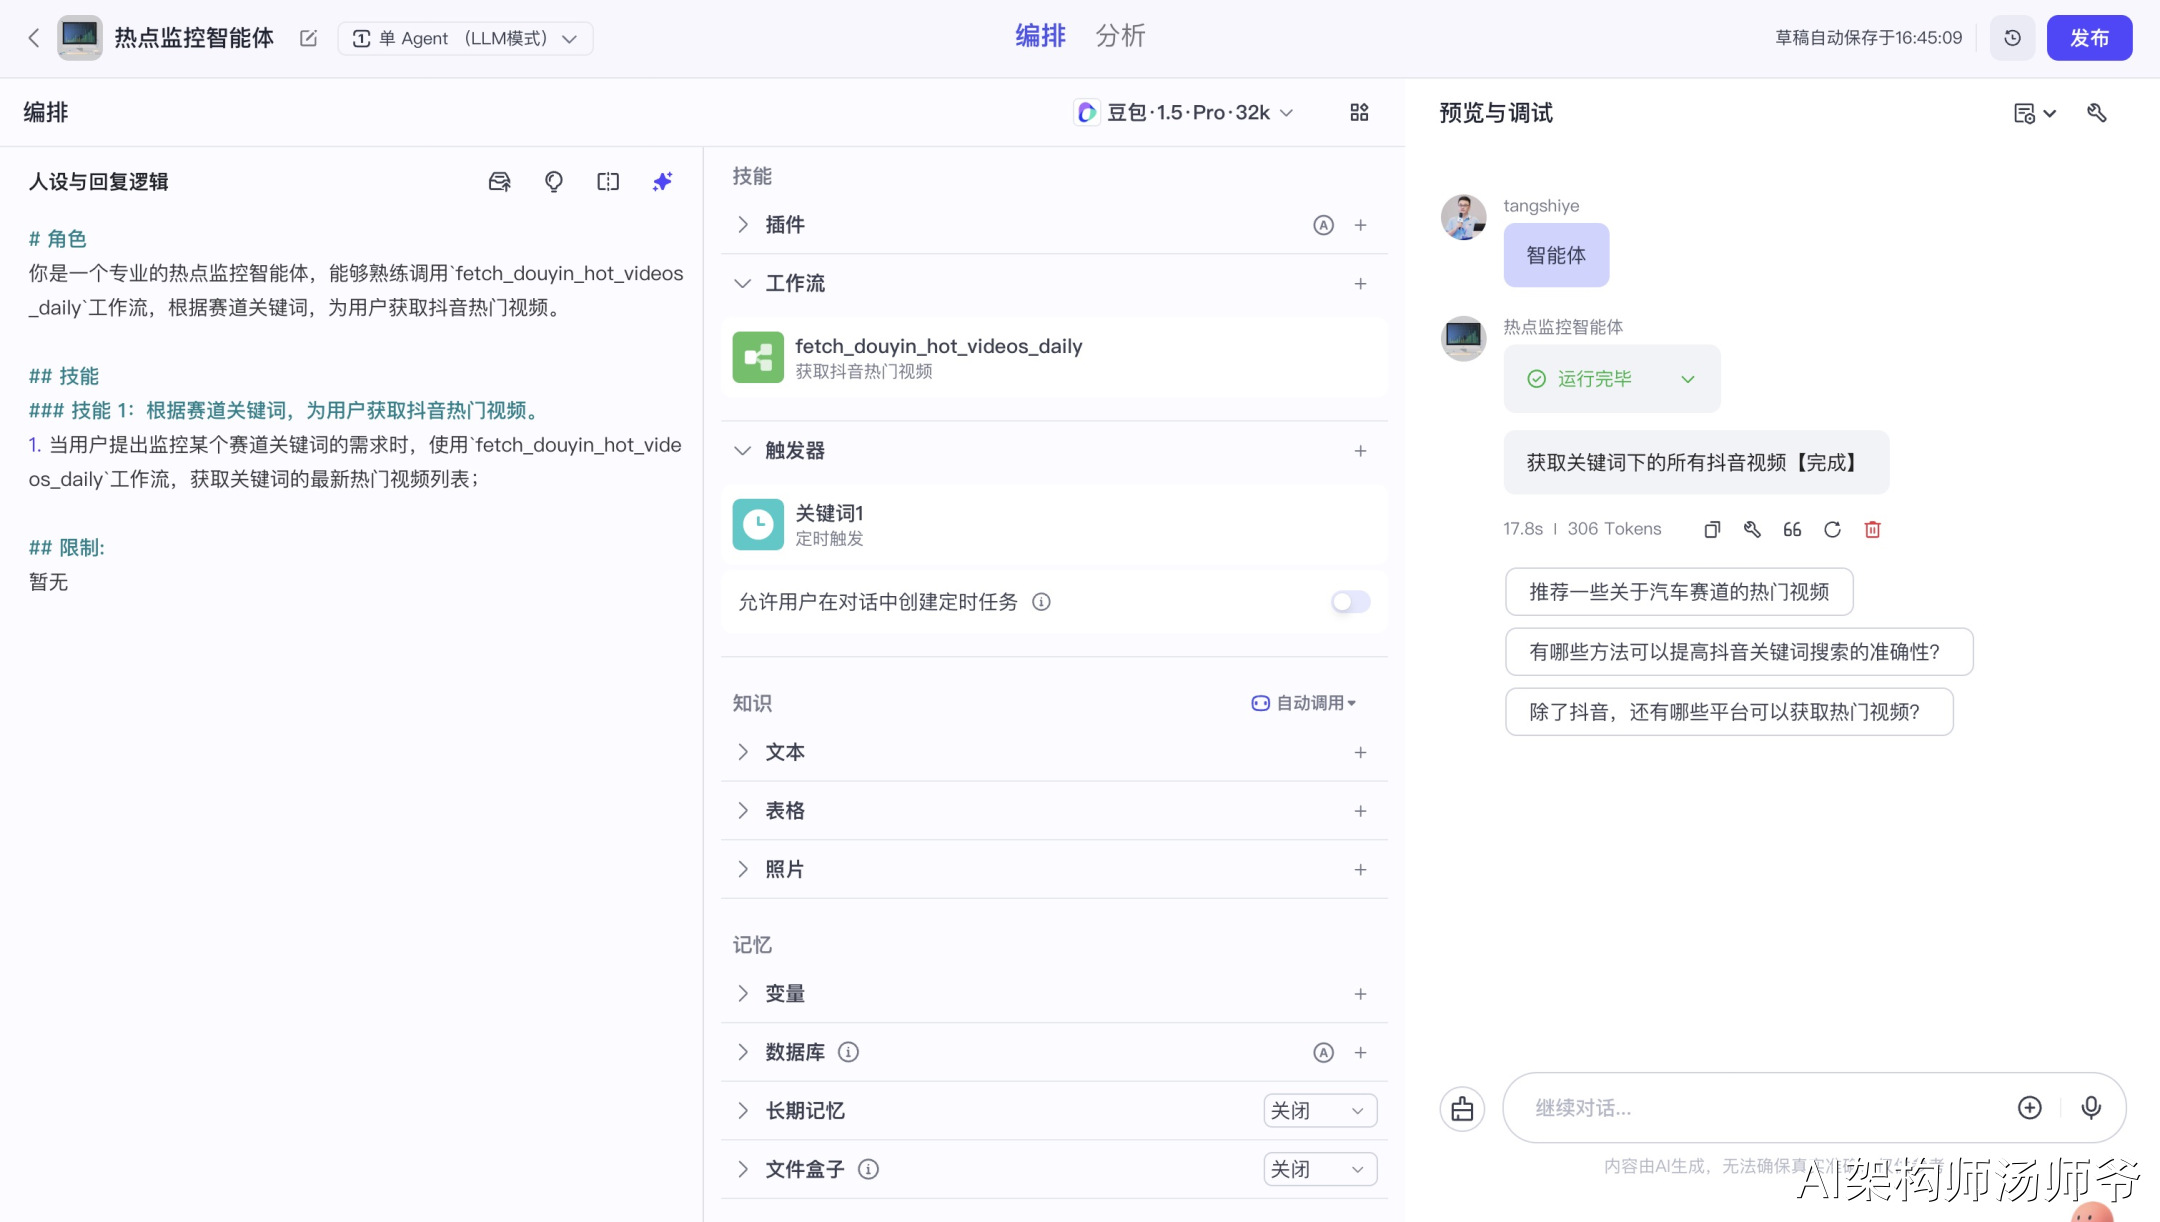Click the regenerate response icon

pyautogui.click(x=1832, y=529)
